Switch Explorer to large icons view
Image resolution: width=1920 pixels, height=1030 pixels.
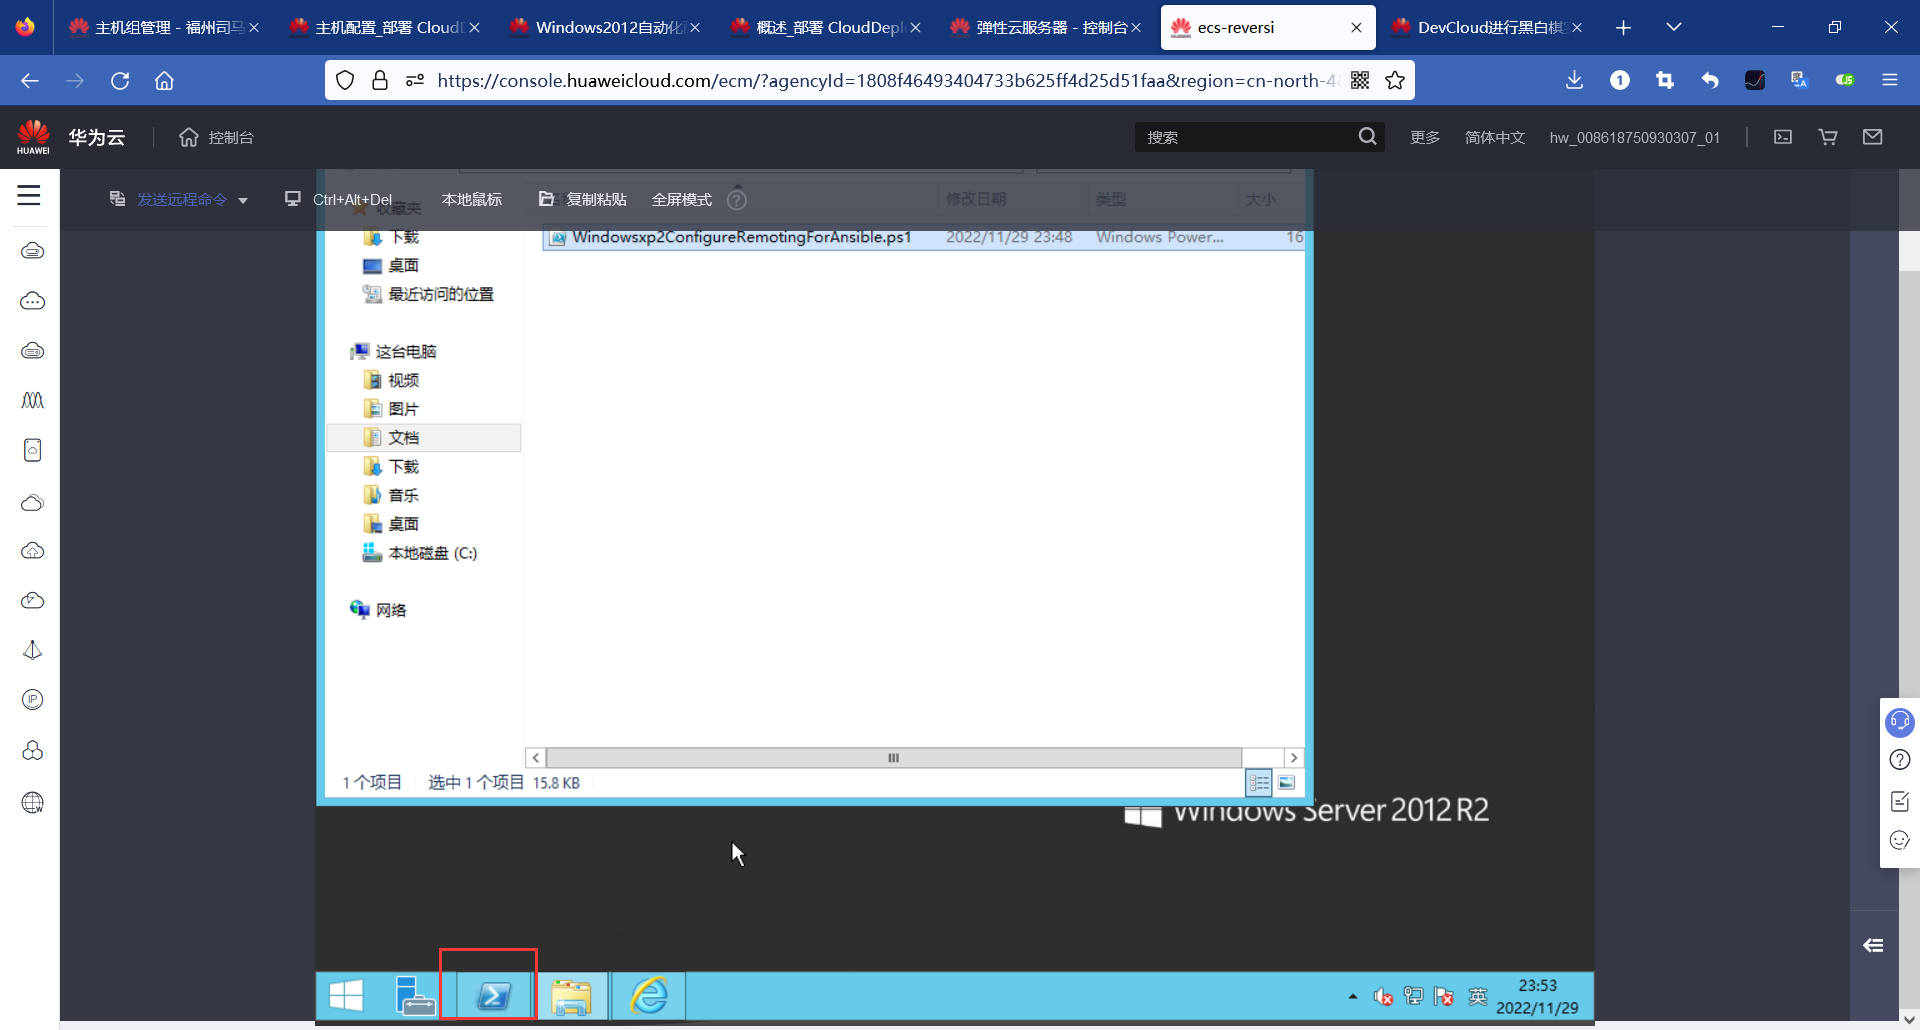tap(1287, 782)
